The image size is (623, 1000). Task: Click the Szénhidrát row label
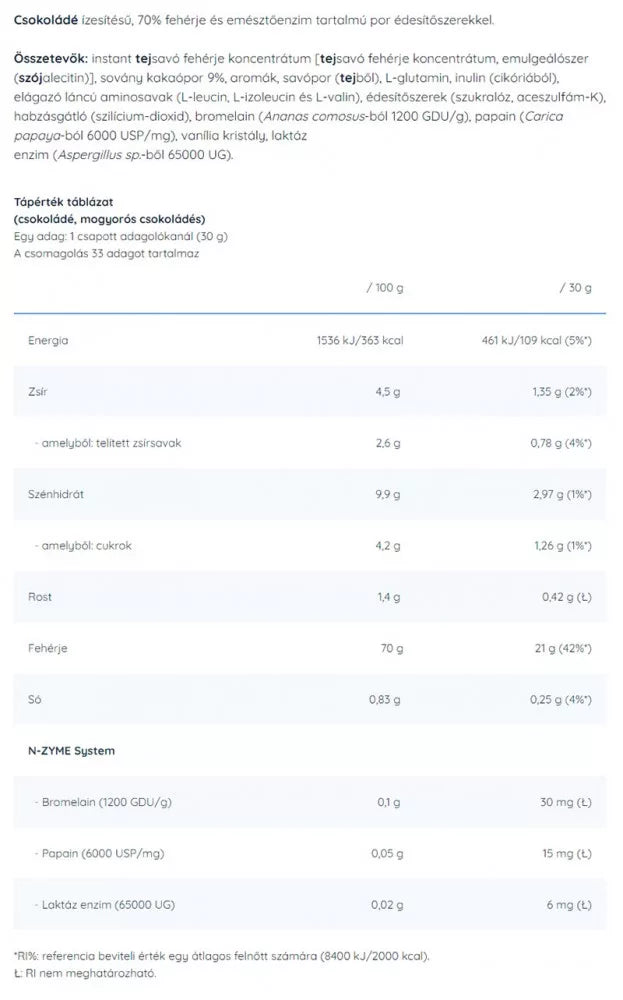pyautogui.click(x=56, y=494)
